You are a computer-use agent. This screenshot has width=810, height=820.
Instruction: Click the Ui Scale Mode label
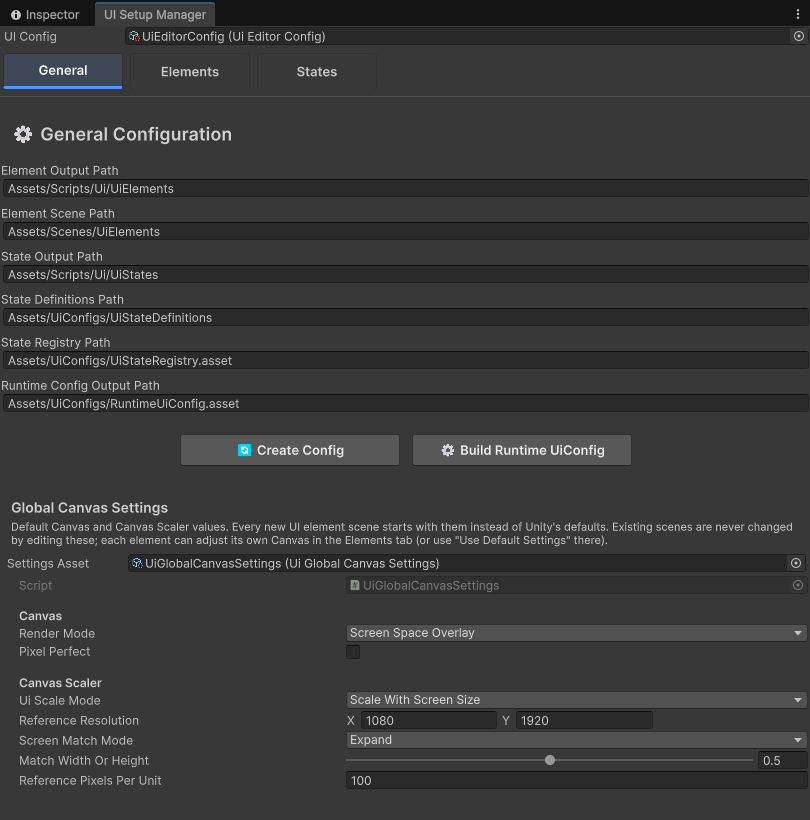pos(60,700)
